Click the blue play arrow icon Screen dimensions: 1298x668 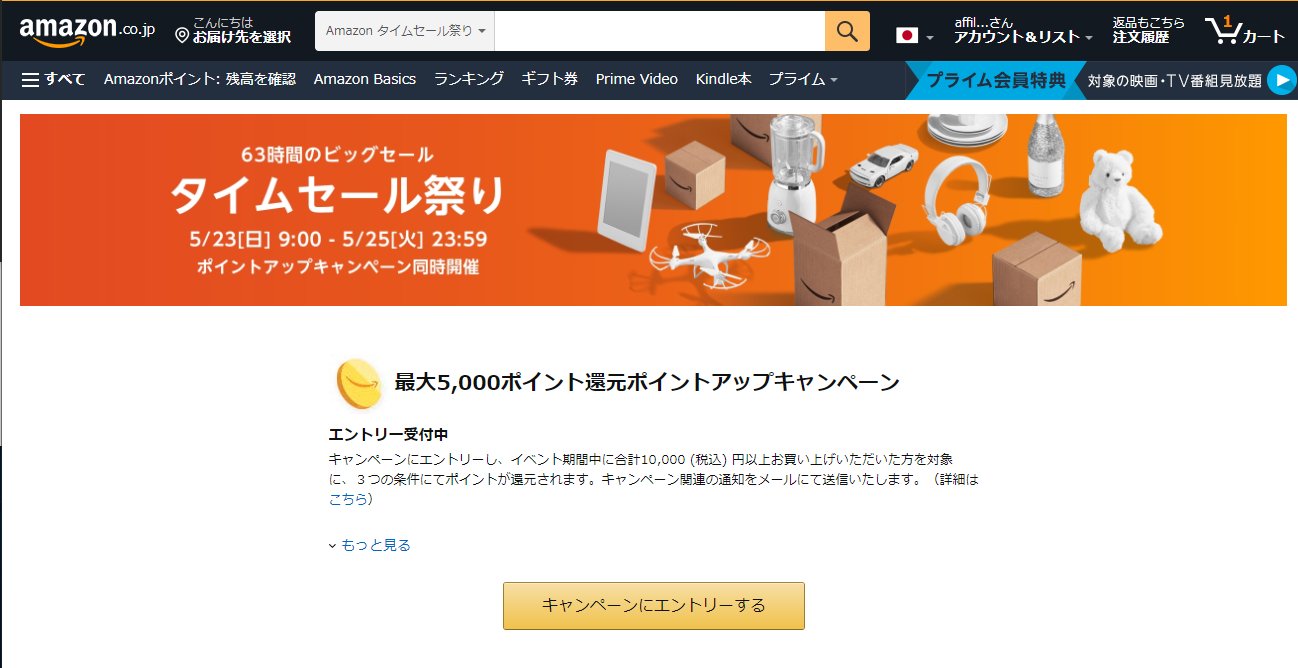(1281, 80)
